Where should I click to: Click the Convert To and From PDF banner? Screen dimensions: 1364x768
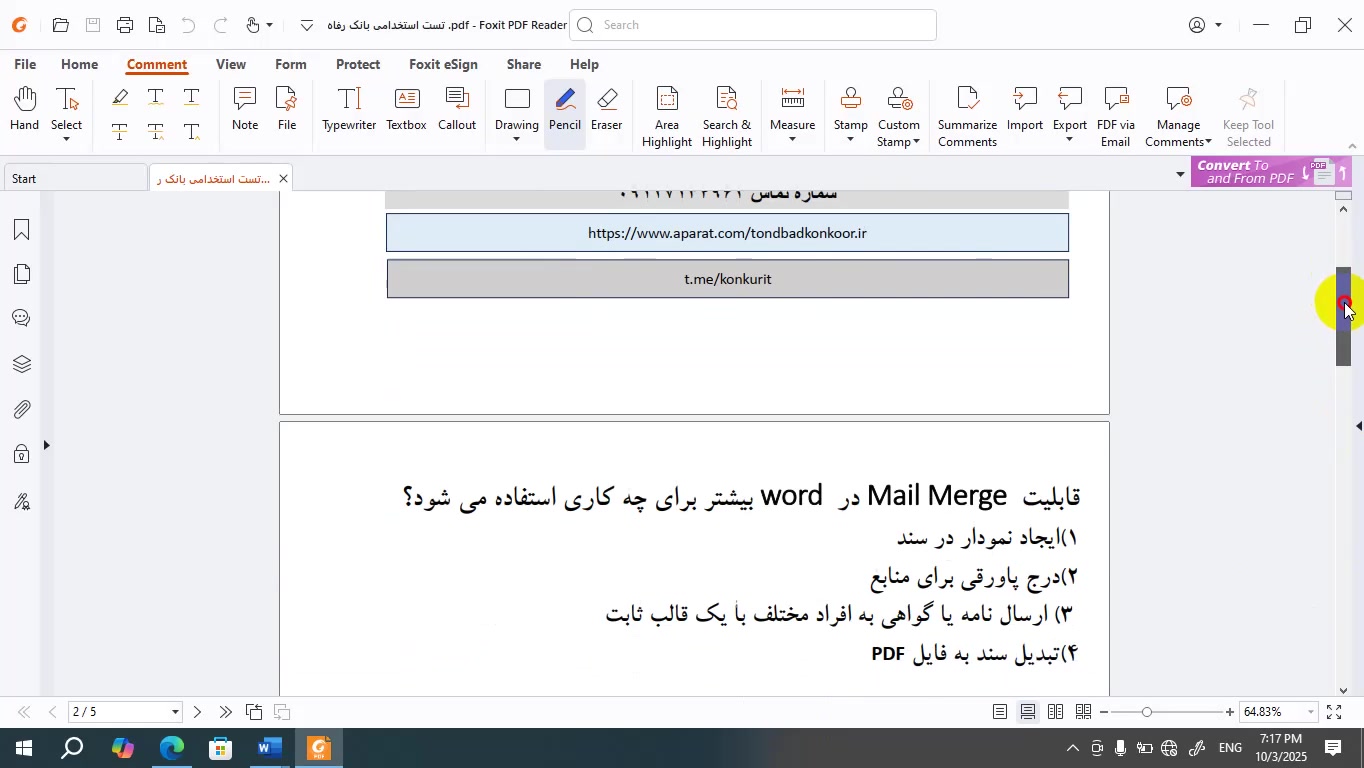(x=1271, y=172)
